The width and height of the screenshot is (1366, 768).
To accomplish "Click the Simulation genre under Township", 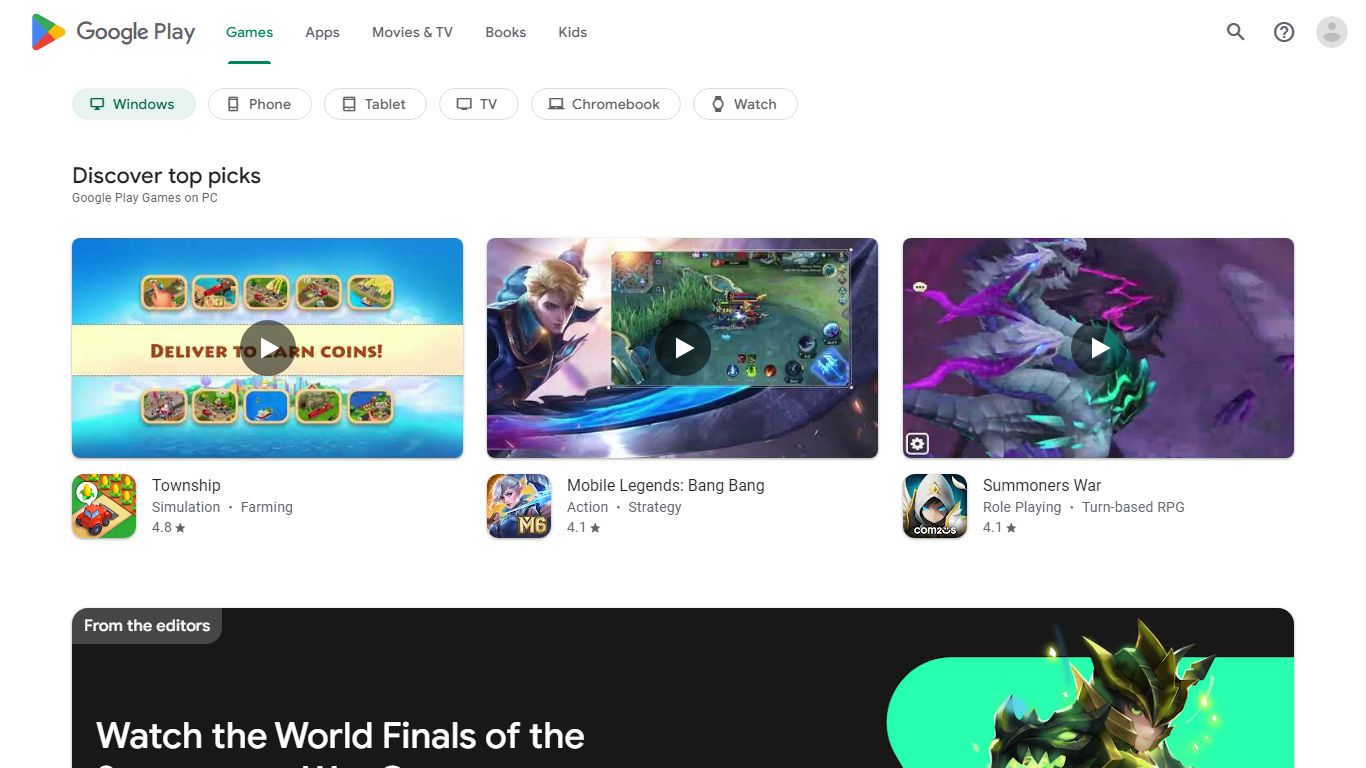I will [186, 507].
